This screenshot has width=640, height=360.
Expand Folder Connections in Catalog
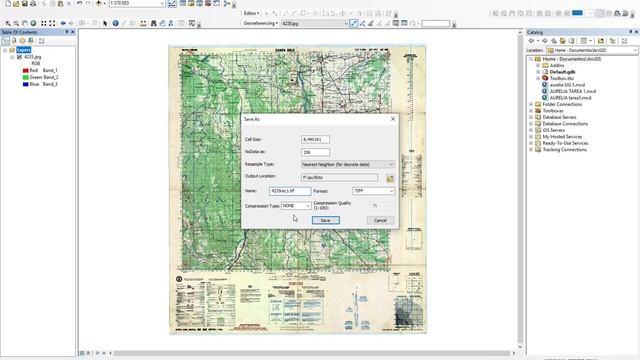coord(531,104)
